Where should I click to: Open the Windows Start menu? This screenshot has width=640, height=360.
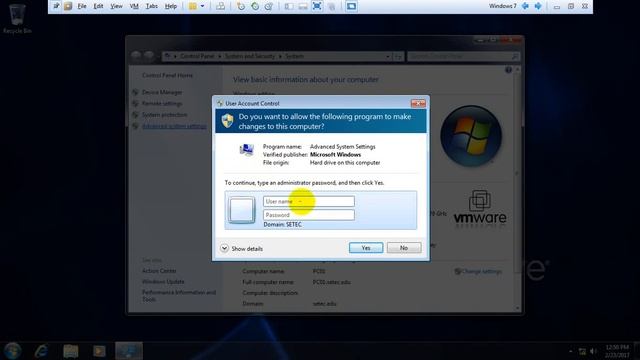(12, 351)
